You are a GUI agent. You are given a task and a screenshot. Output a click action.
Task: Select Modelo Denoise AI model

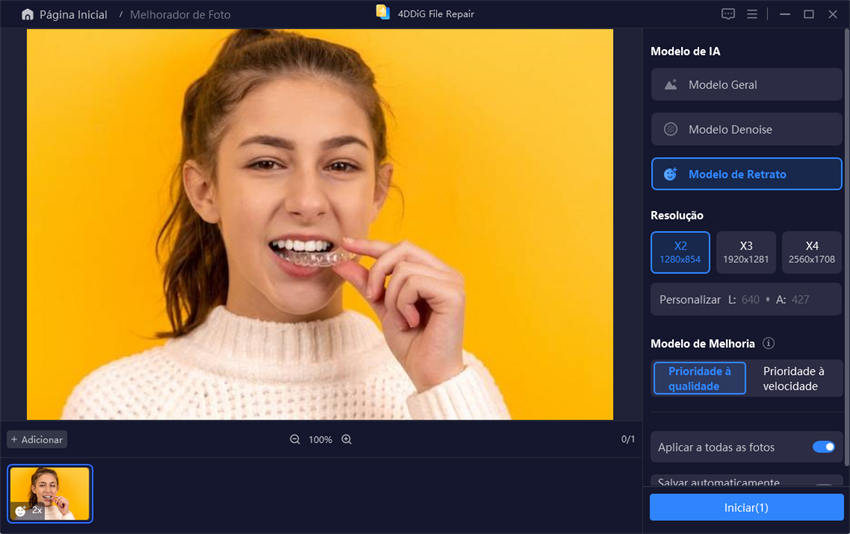746,129
